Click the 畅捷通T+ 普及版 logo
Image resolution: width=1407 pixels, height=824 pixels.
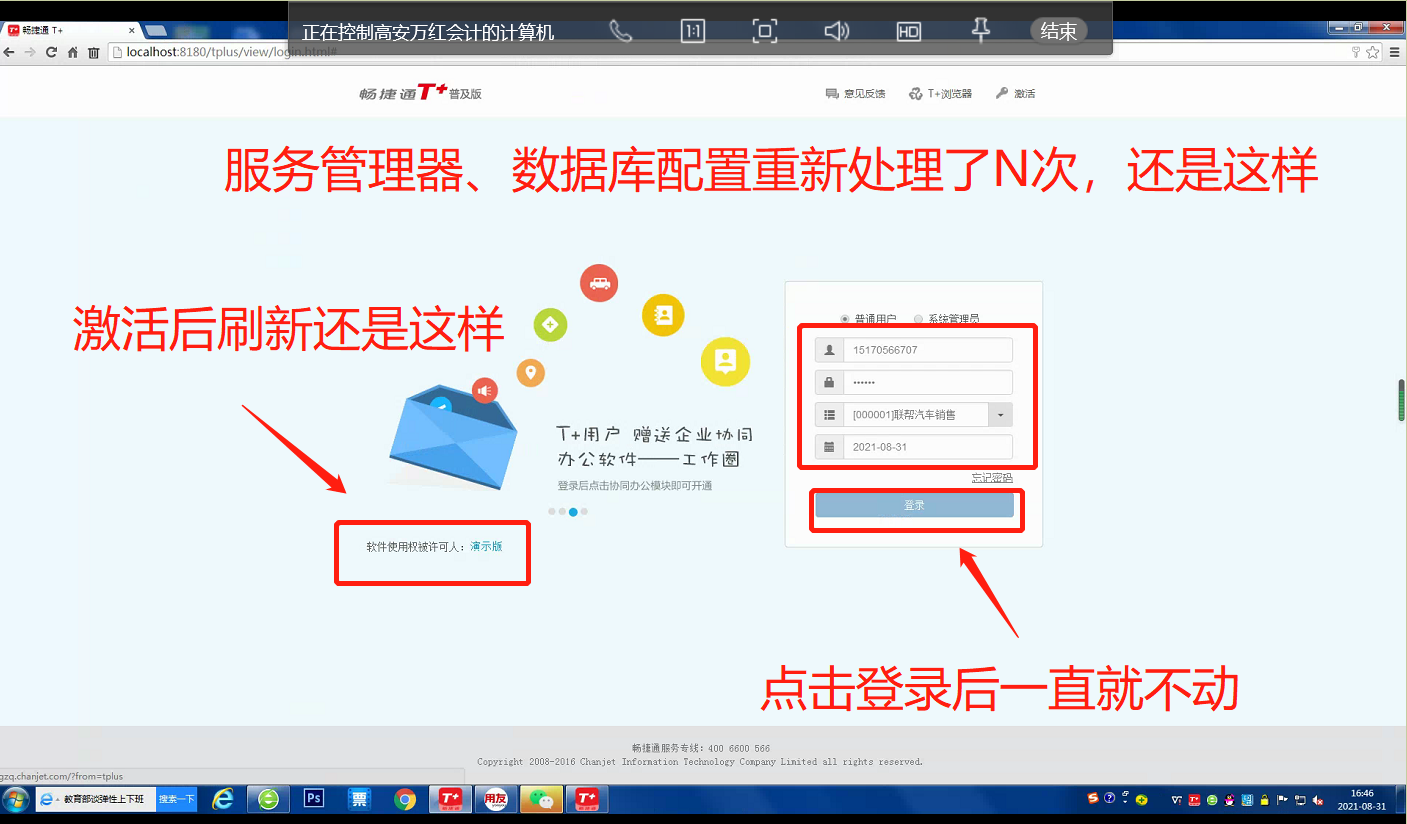coord(420,93)
